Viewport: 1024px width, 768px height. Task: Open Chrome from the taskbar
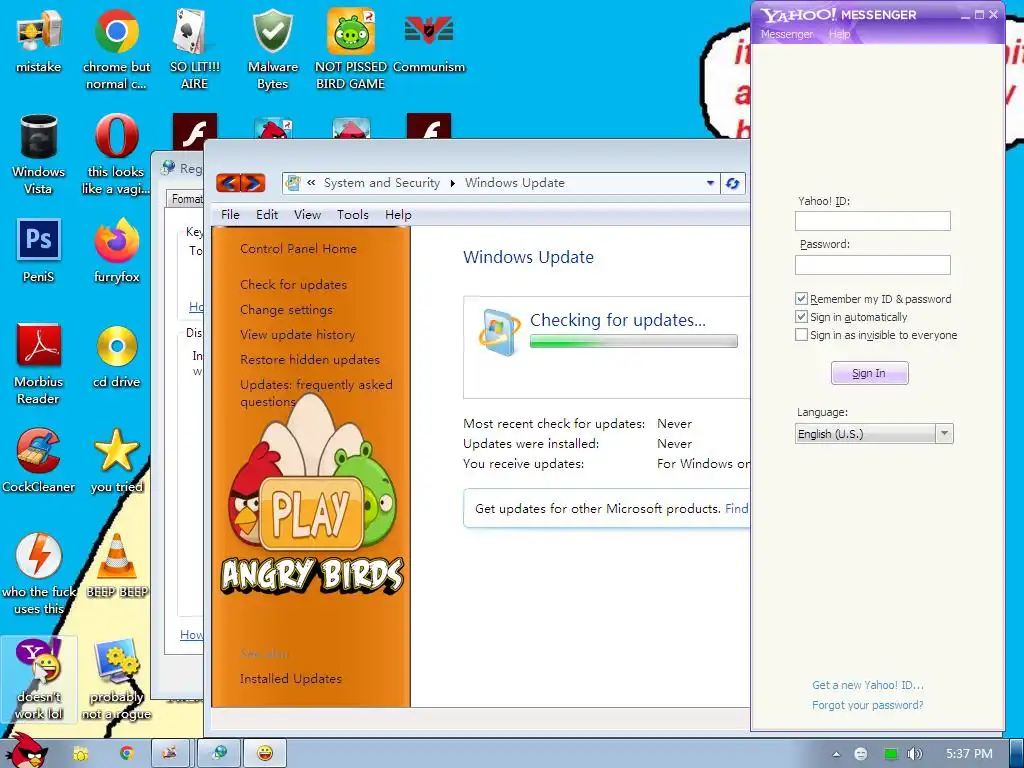[126, 753]
